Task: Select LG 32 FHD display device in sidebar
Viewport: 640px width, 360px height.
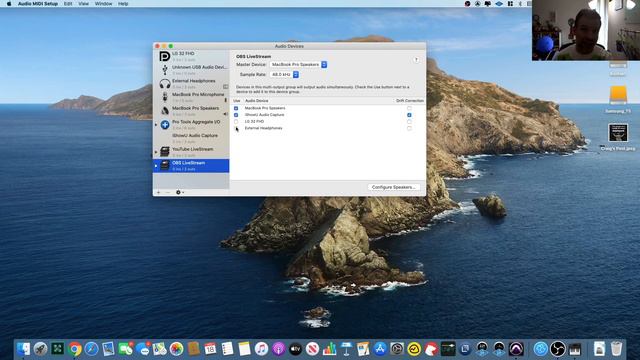Action: tap(191, 56)
